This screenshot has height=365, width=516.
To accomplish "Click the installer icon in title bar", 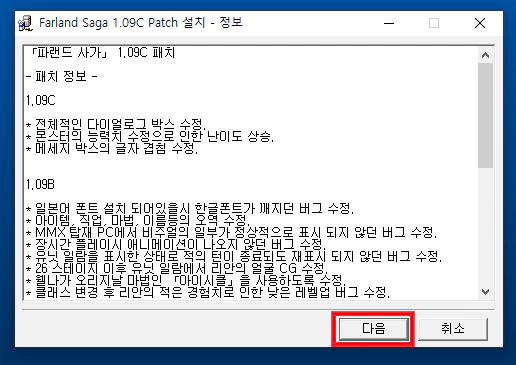I will coord(25,23).
